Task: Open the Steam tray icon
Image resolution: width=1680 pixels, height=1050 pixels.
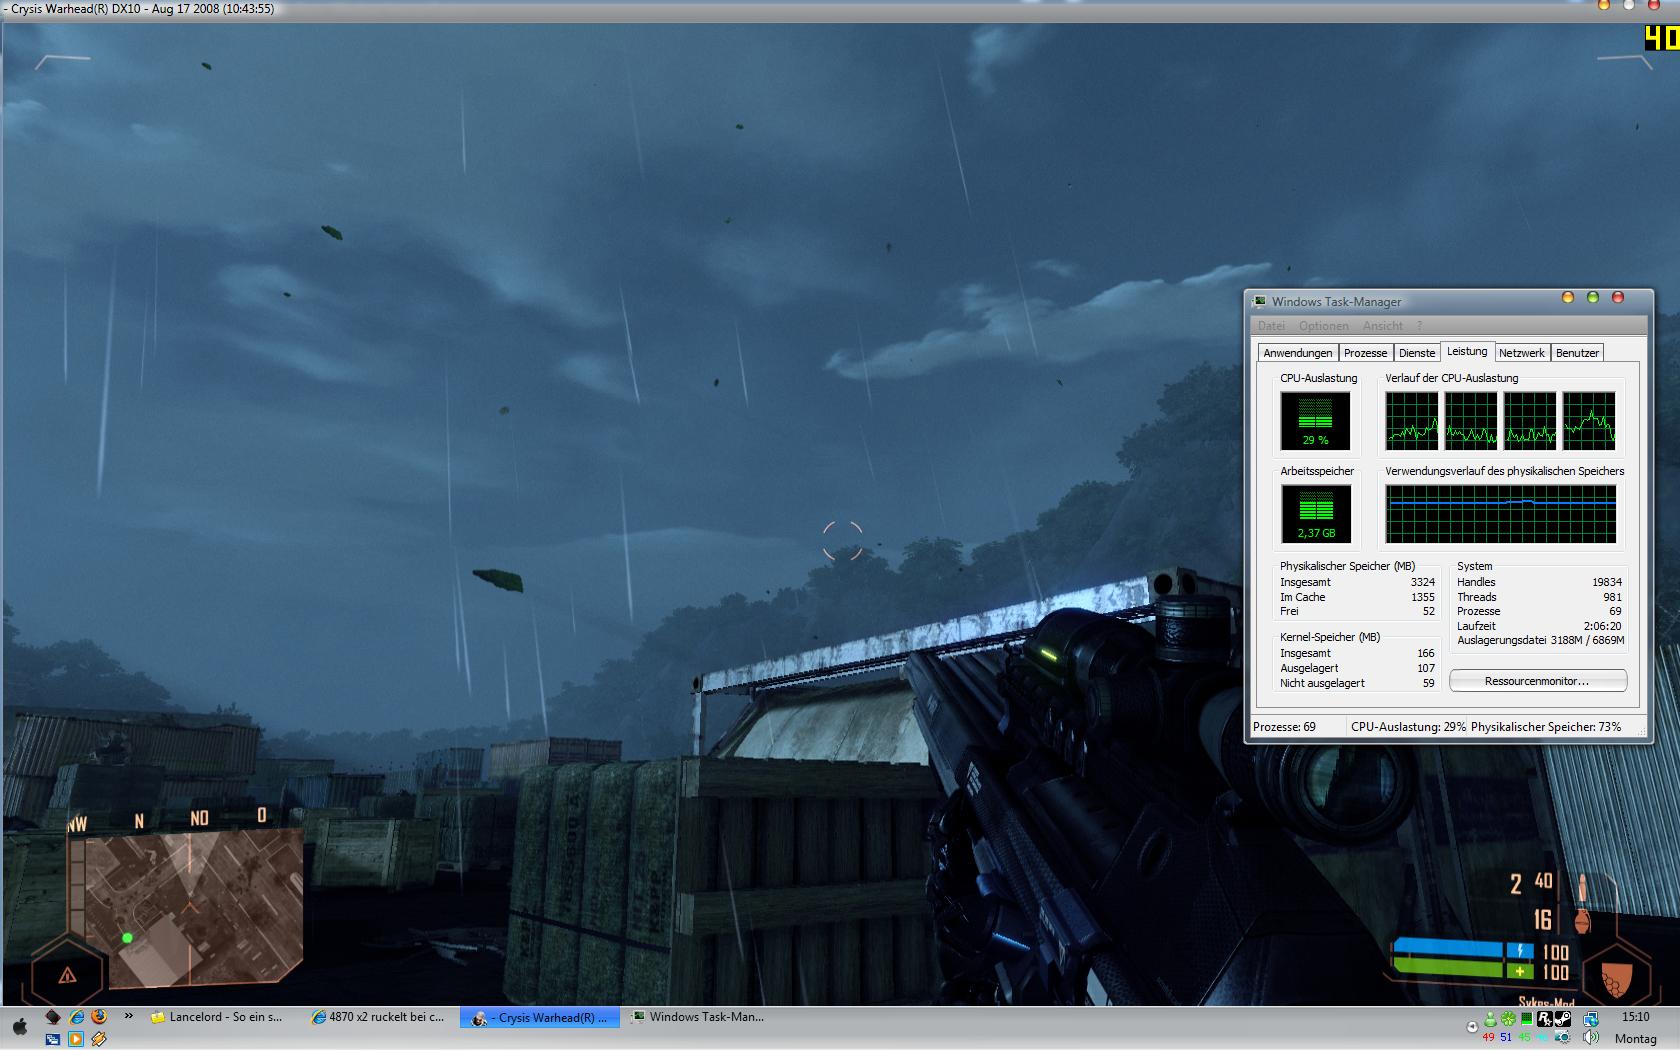Action: point(1563,1019)
